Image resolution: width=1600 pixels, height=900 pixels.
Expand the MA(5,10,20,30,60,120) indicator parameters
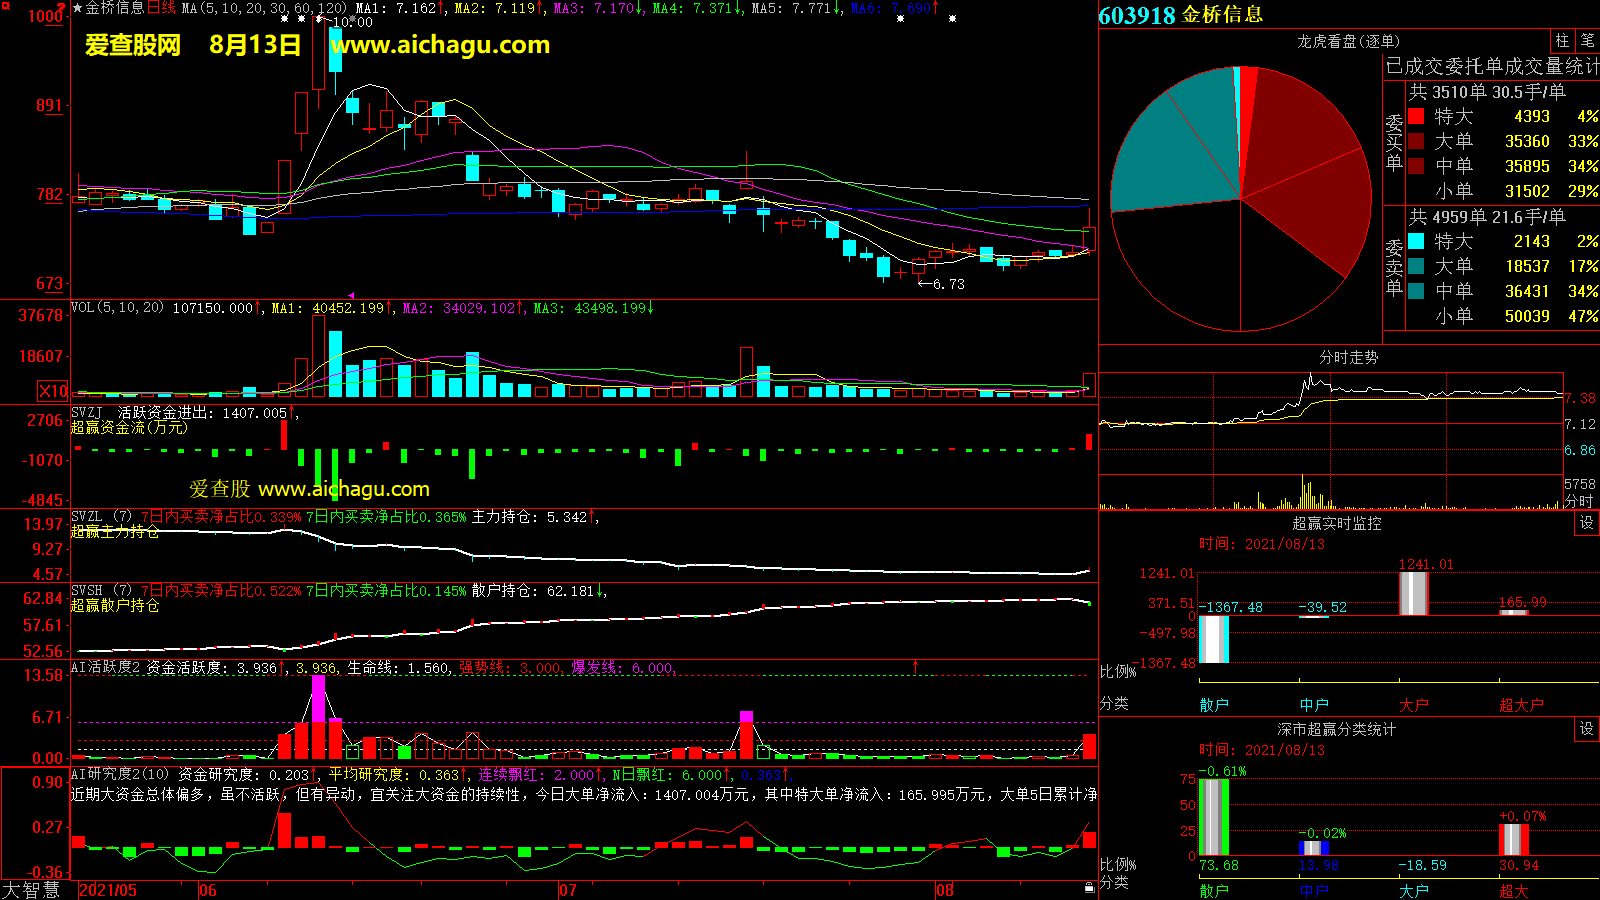click(x=264, y=8)
